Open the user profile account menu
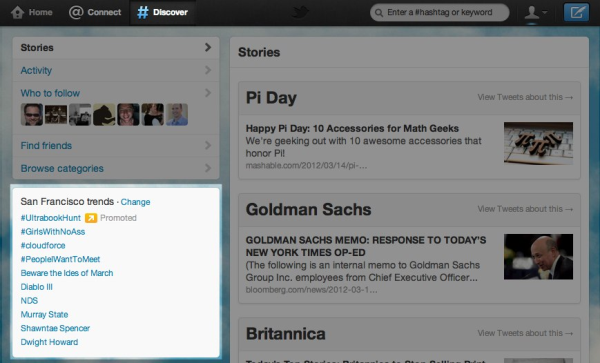Screen dimensions: 600x363 pos(535,13)
